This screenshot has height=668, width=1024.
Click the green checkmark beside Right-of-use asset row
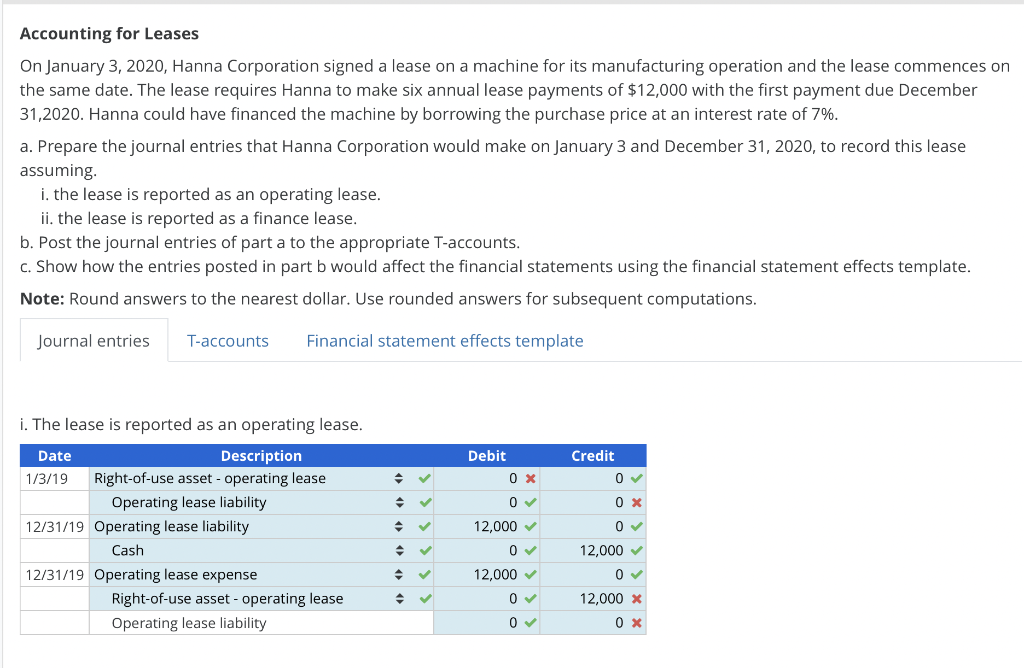(424, 478)
